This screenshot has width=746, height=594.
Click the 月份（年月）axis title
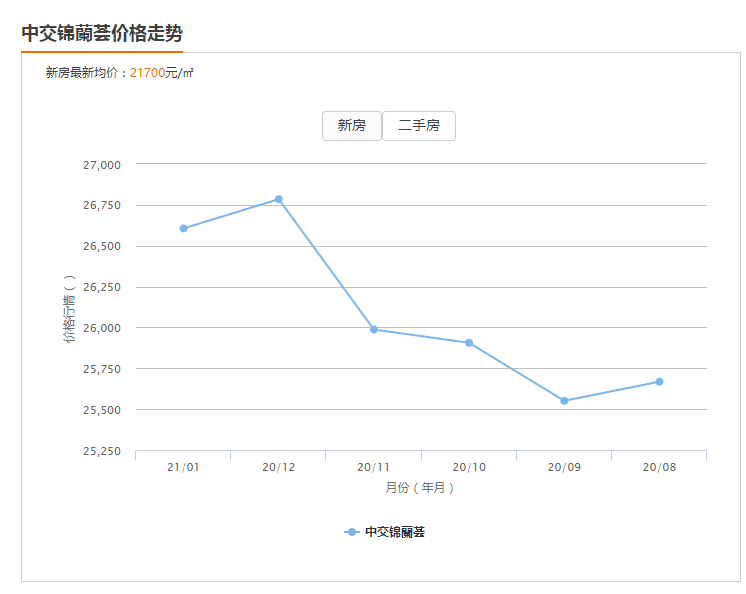pyautogui.click(x=420, y=488)
